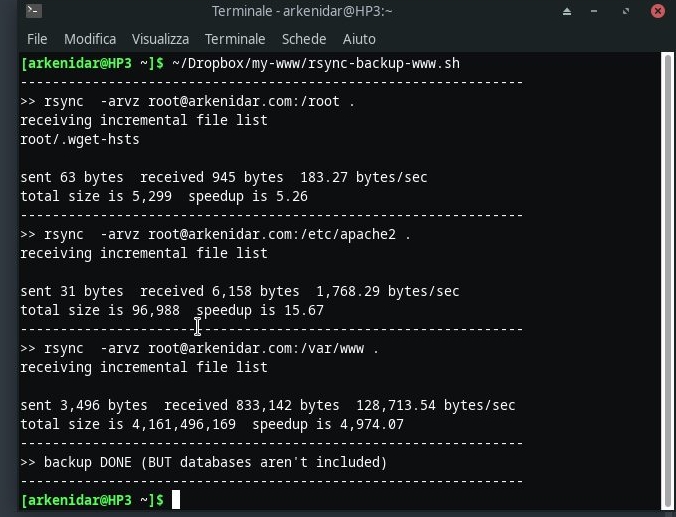Minimize the Terminale window

tap(594, 11)
